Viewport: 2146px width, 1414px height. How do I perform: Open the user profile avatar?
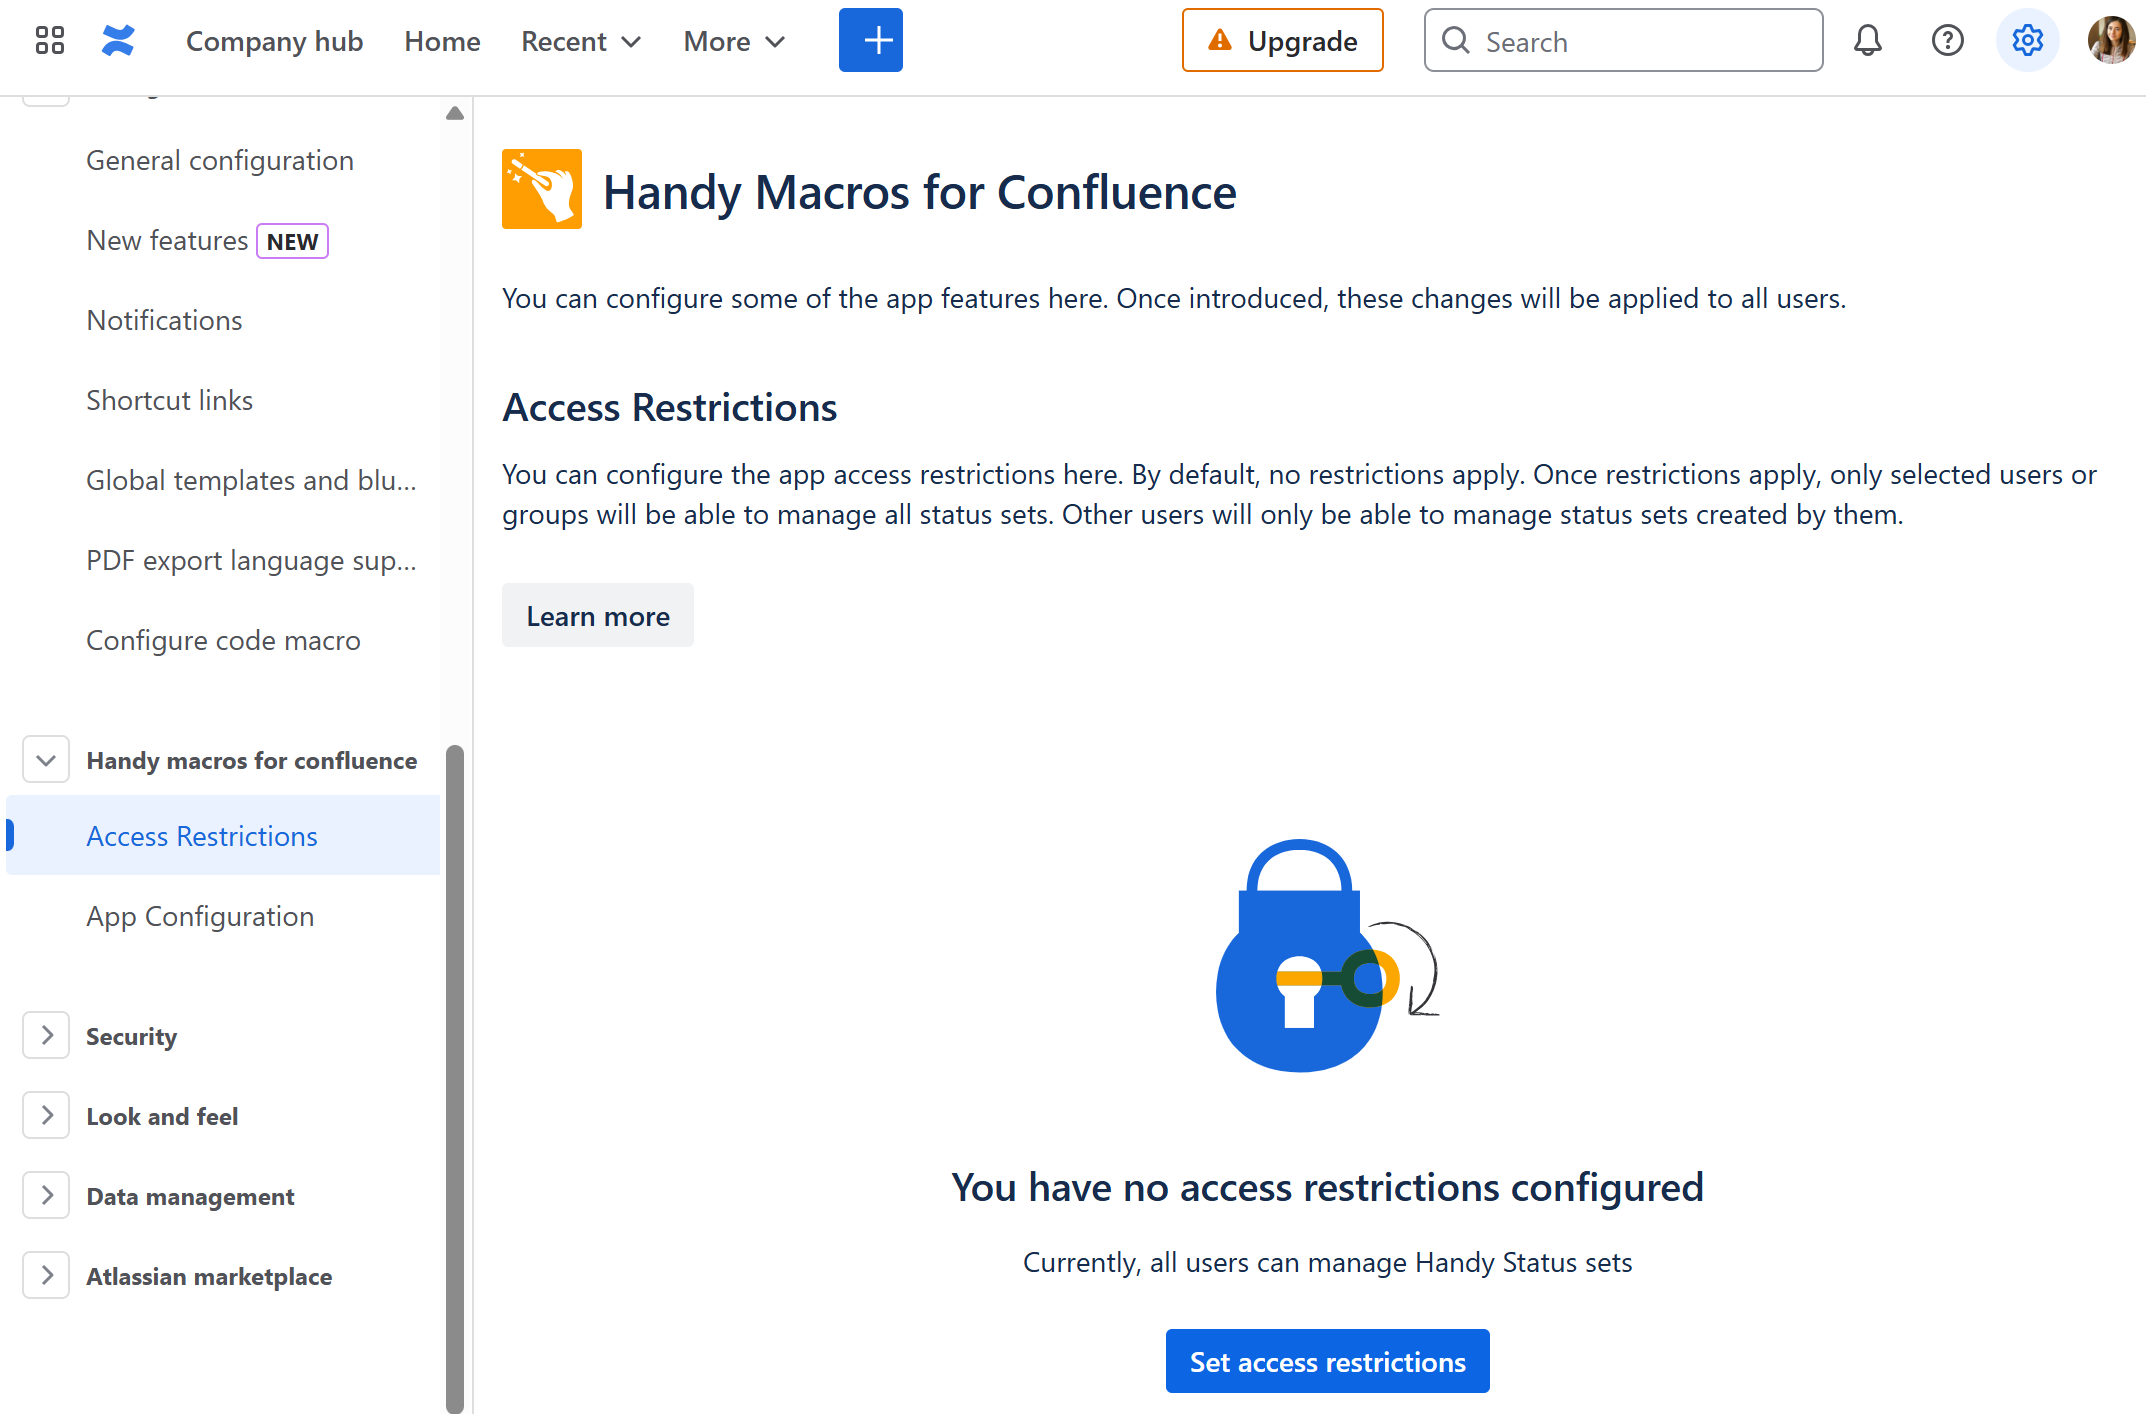click(2110, 41)
